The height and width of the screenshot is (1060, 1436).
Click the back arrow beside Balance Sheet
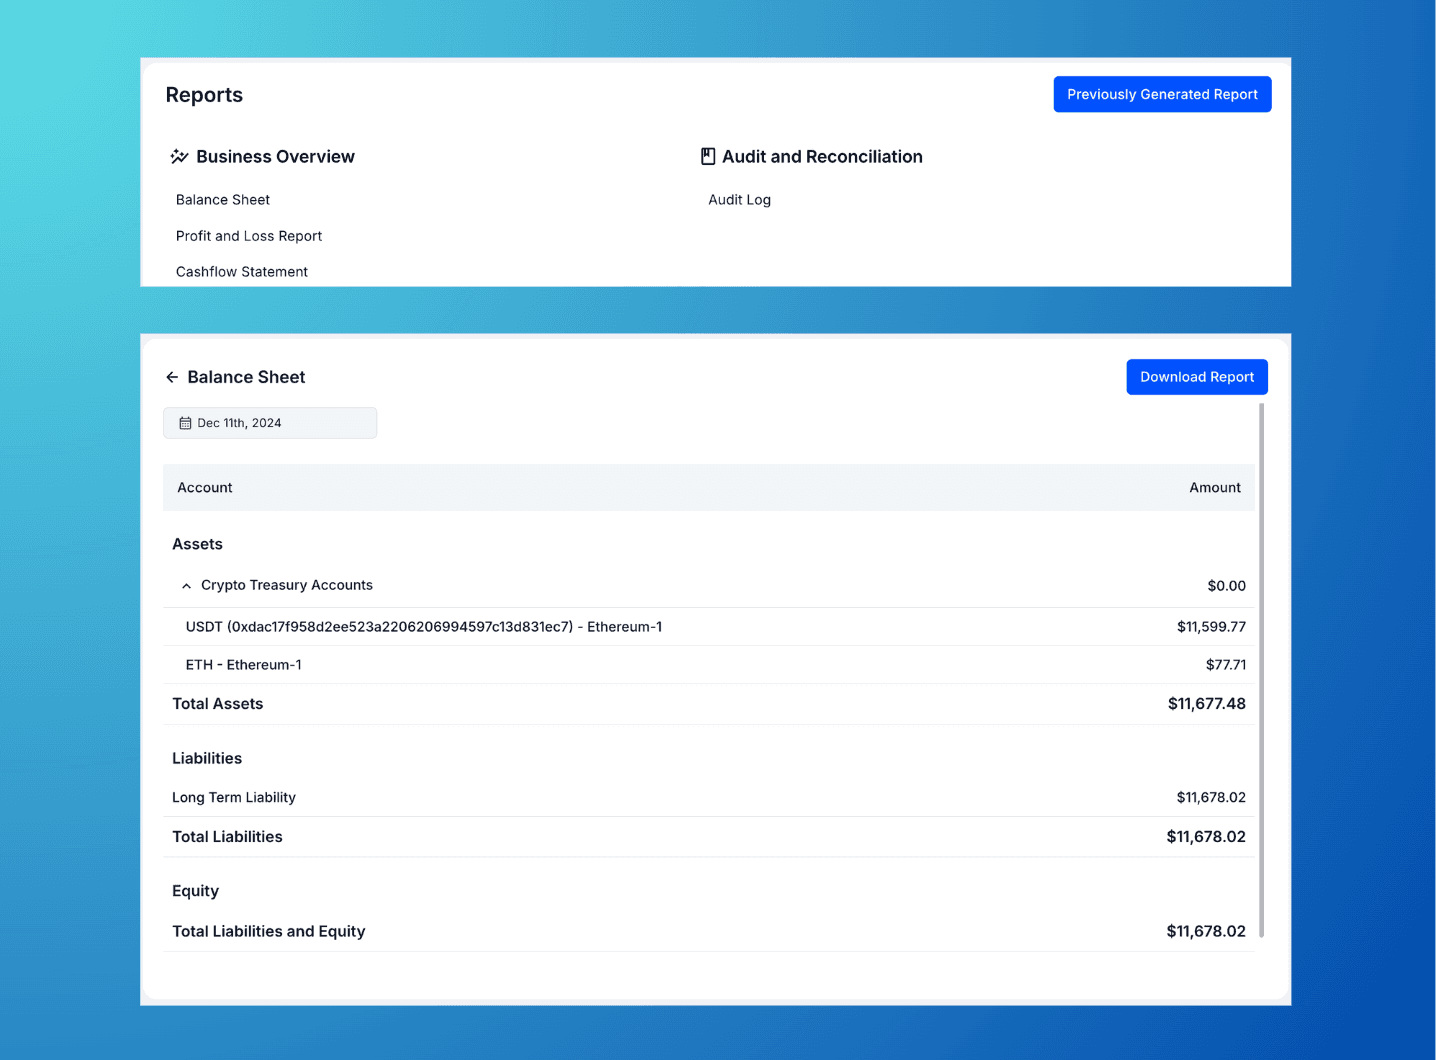coord(172,377)
